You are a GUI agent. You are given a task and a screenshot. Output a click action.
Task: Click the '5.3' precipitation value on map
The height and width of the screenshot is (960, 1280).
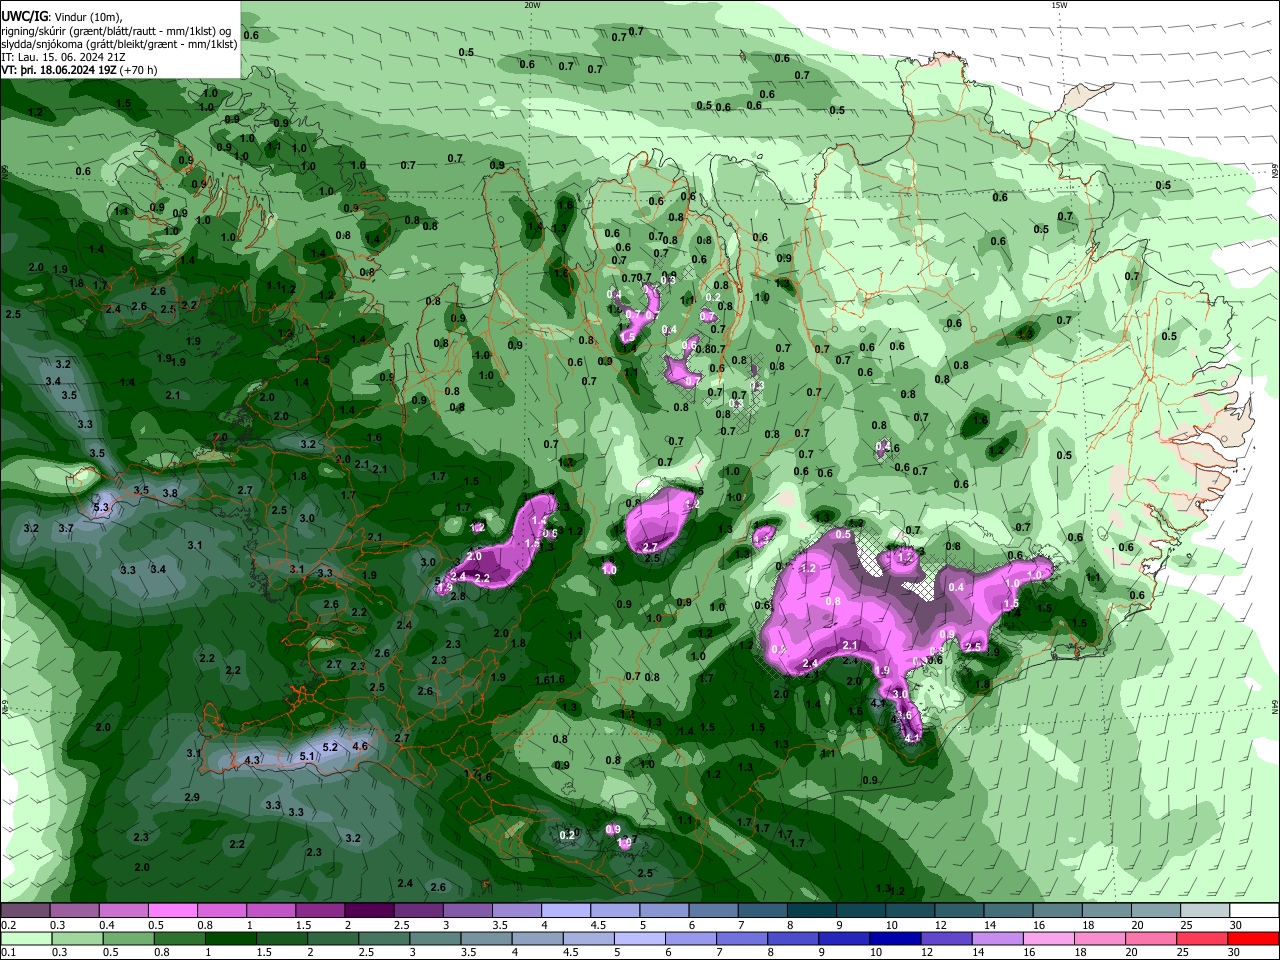[101, 508]
